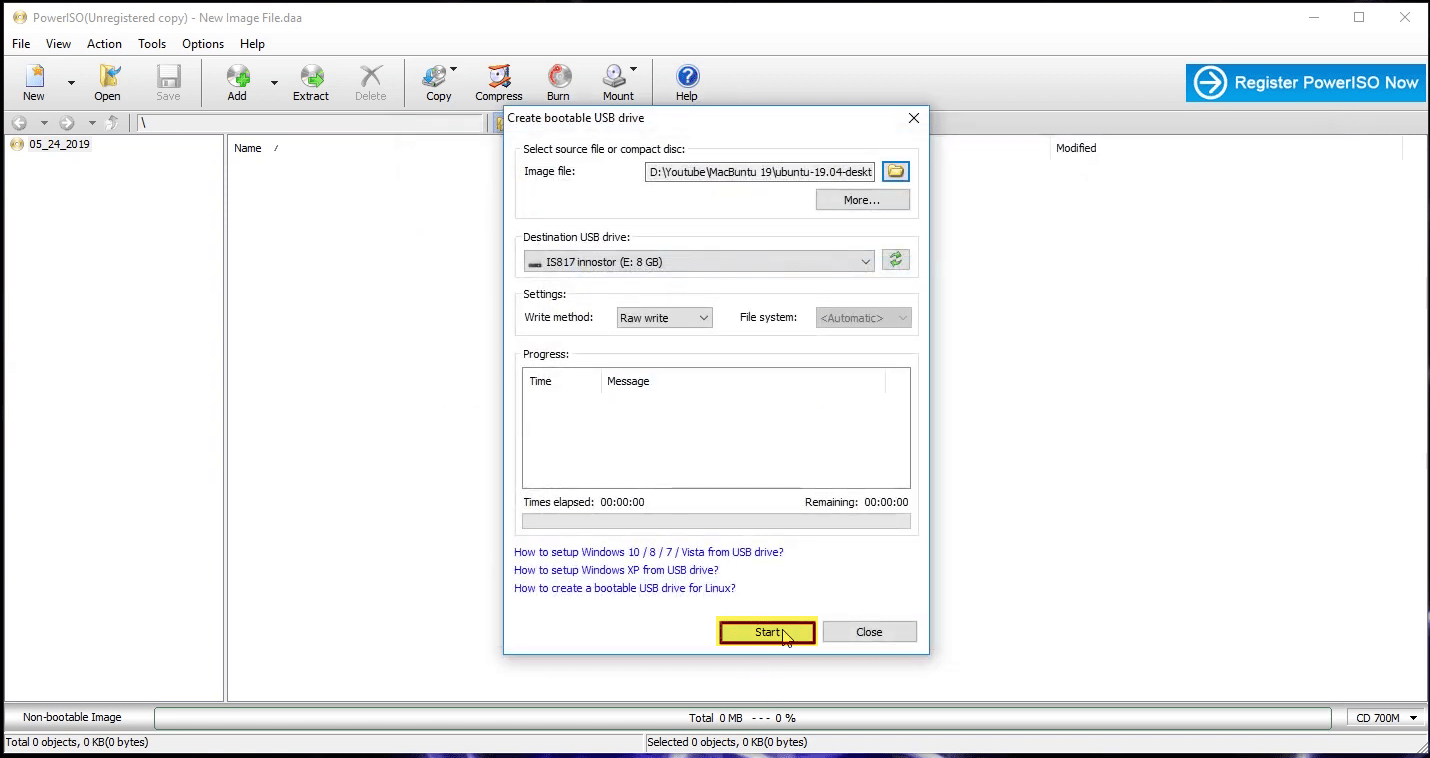
Task: Click "Total 0 objects, 0 KB(0 bytes)" status text
Action: pyautogui.click(x=77, y=742)
